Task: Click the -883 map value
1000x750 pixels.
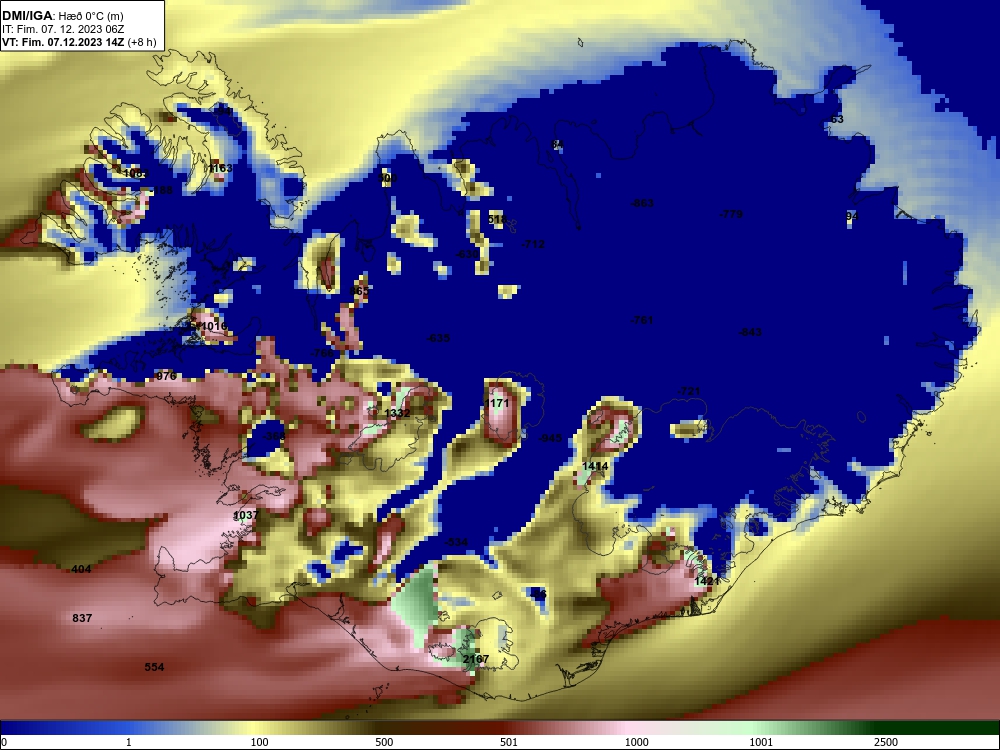Action: 642,203
